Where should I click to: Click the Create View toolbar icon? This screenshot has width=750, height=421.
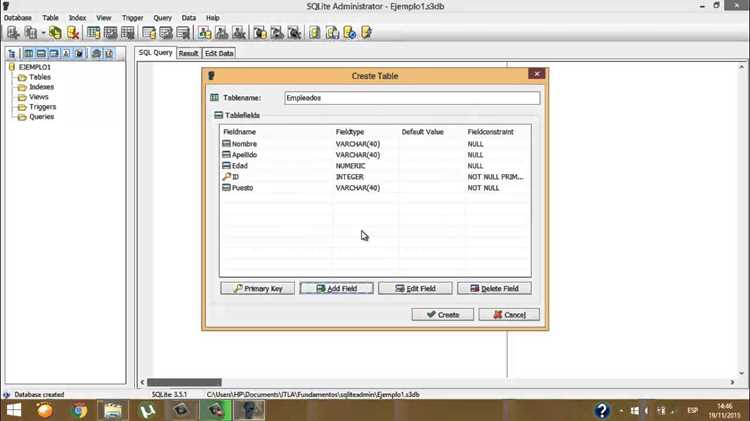(205, 33)
